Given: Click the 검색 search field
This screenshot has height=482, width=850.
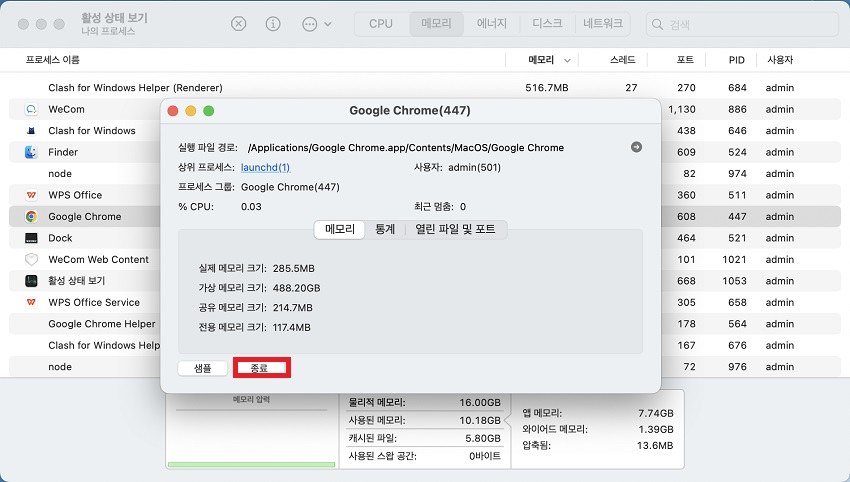Looking at the screenshot, I should (x=742, y=24).
